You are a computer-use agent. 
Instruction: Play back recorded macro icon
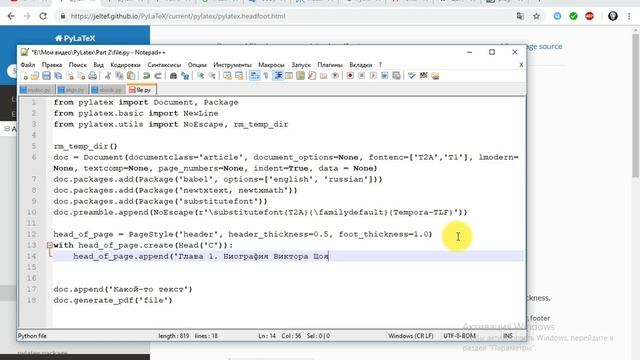tap(373, 76)
